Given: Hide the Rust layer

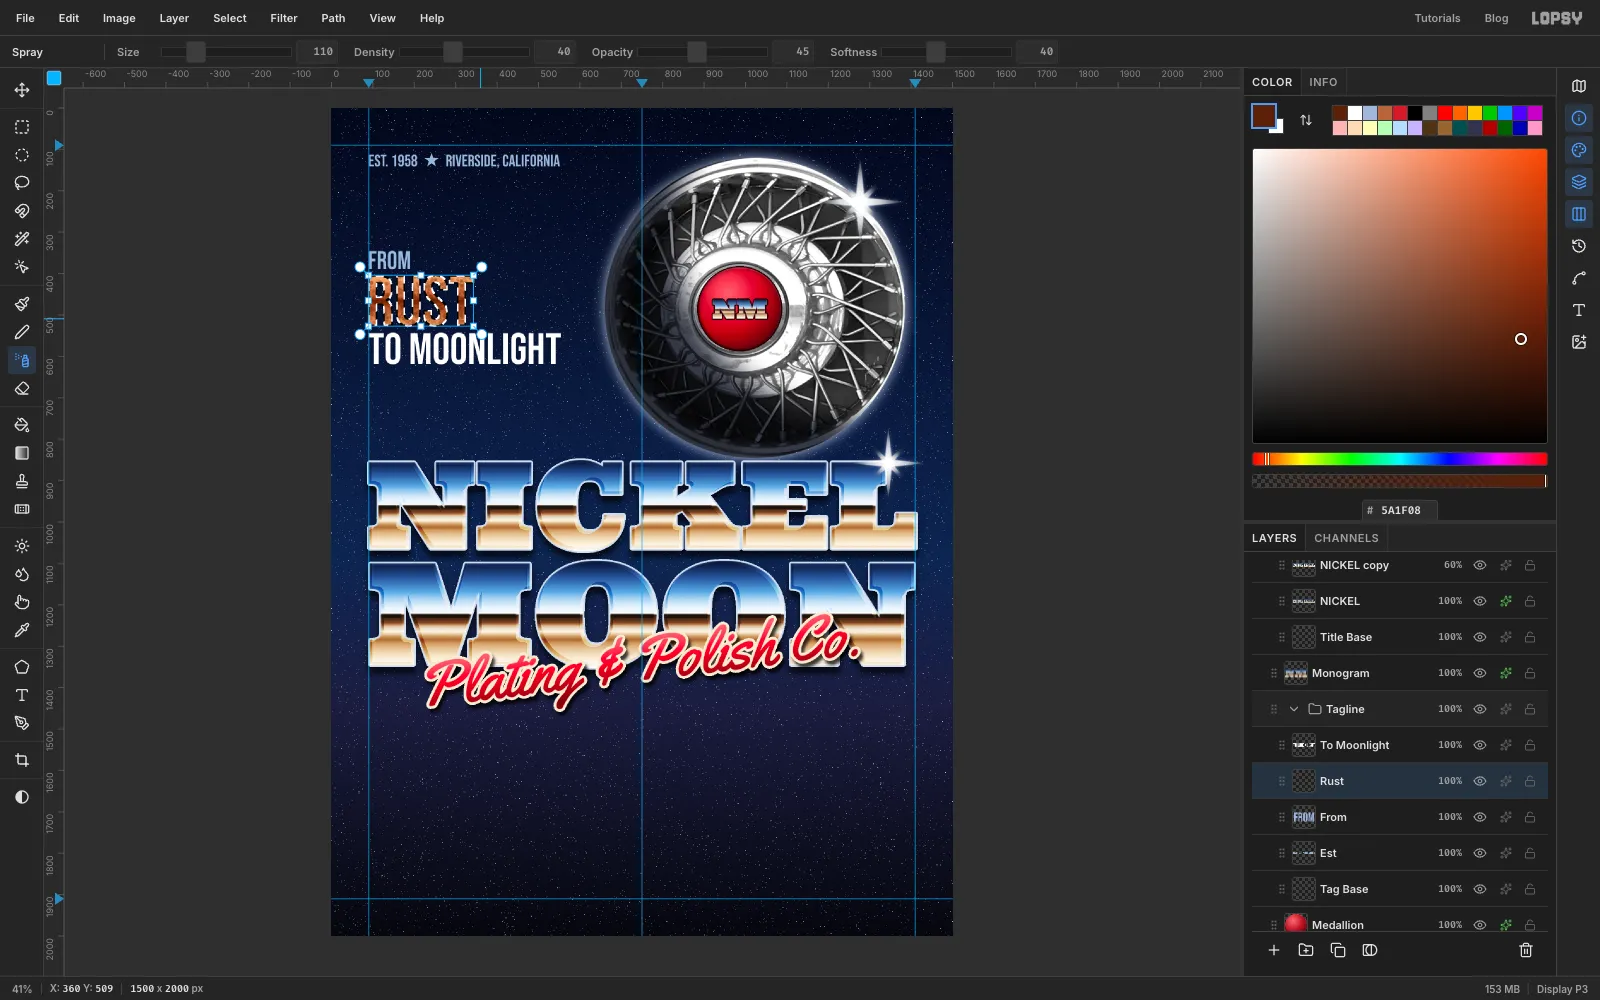Looking at the screenshot, I should [x=1480, y=781].
